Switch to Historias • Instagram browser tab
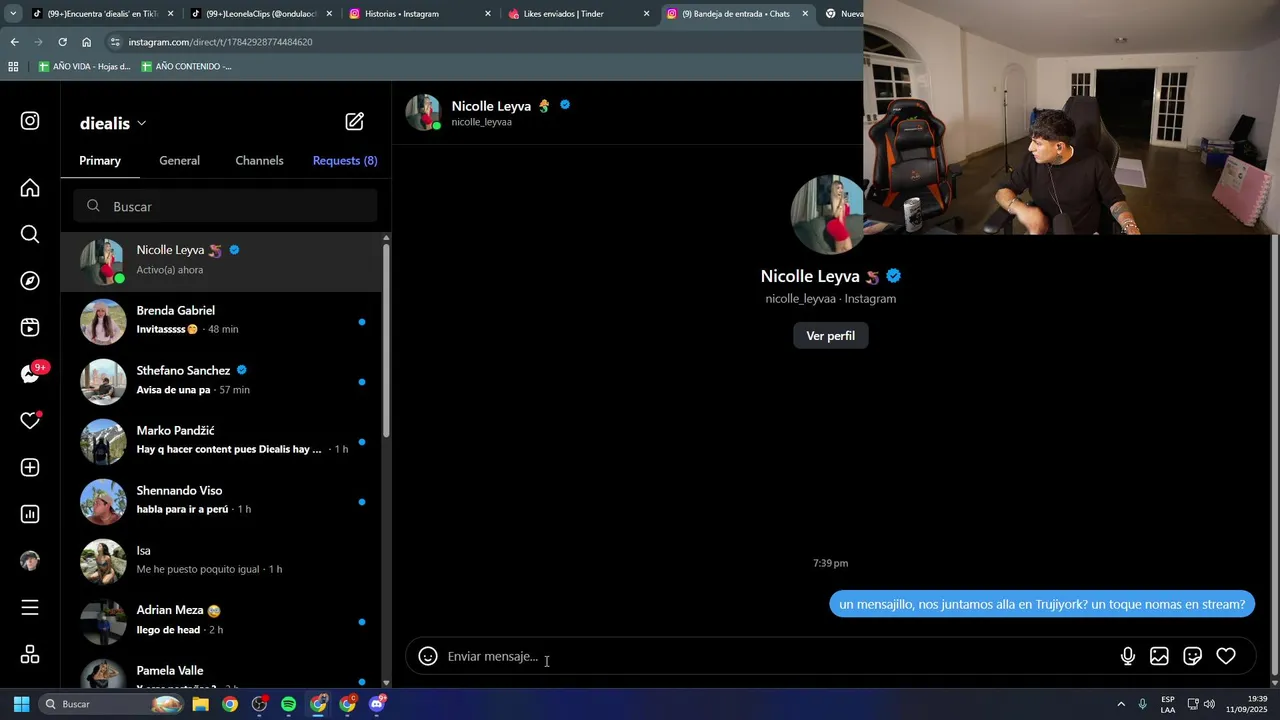Viewport: 1280px width, 720px height. [420, 14]
